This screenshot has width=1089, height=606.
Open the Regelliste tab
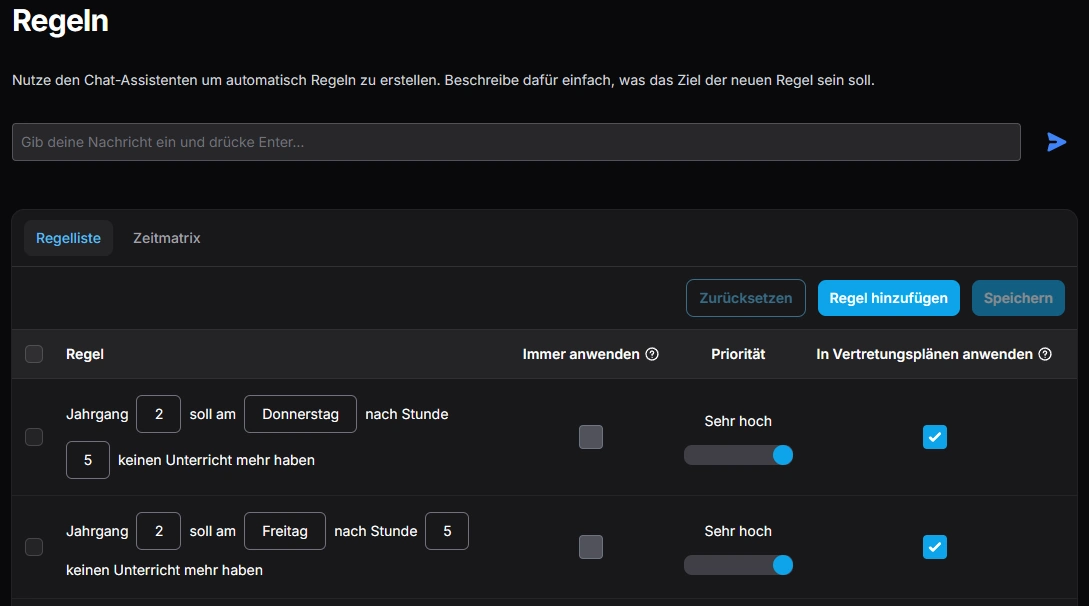click(x=68, y=238)
